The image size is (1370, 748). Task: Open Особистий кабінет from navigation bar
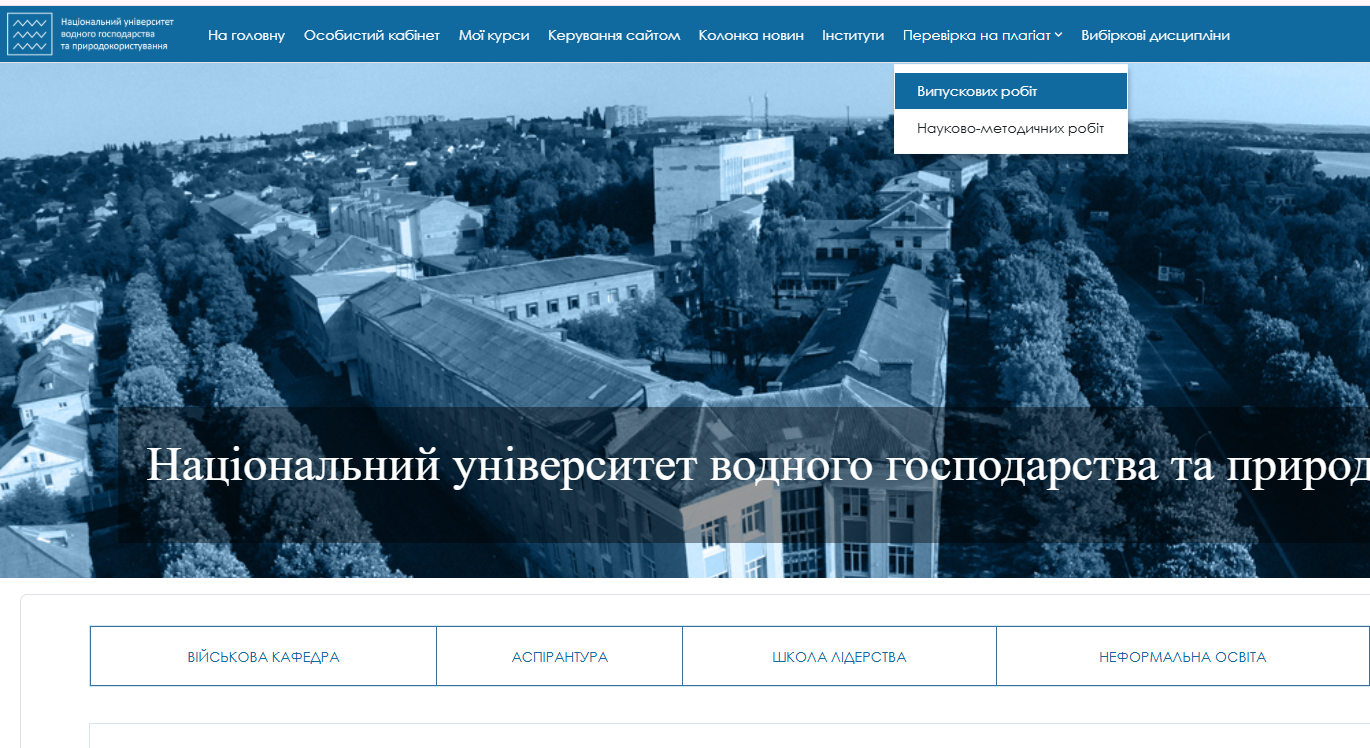pos(371,35)
